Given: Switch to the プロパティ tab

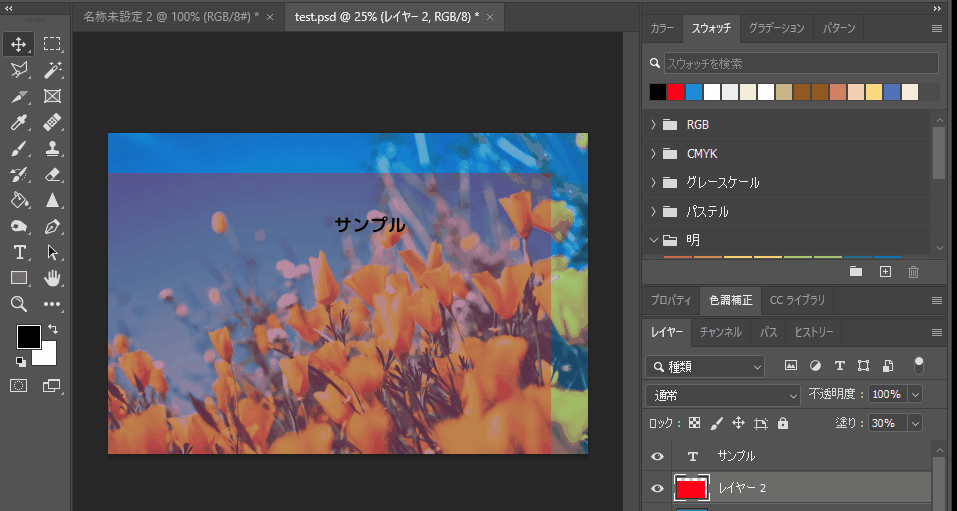Looking at the screenshot, I should pos(671,300).
